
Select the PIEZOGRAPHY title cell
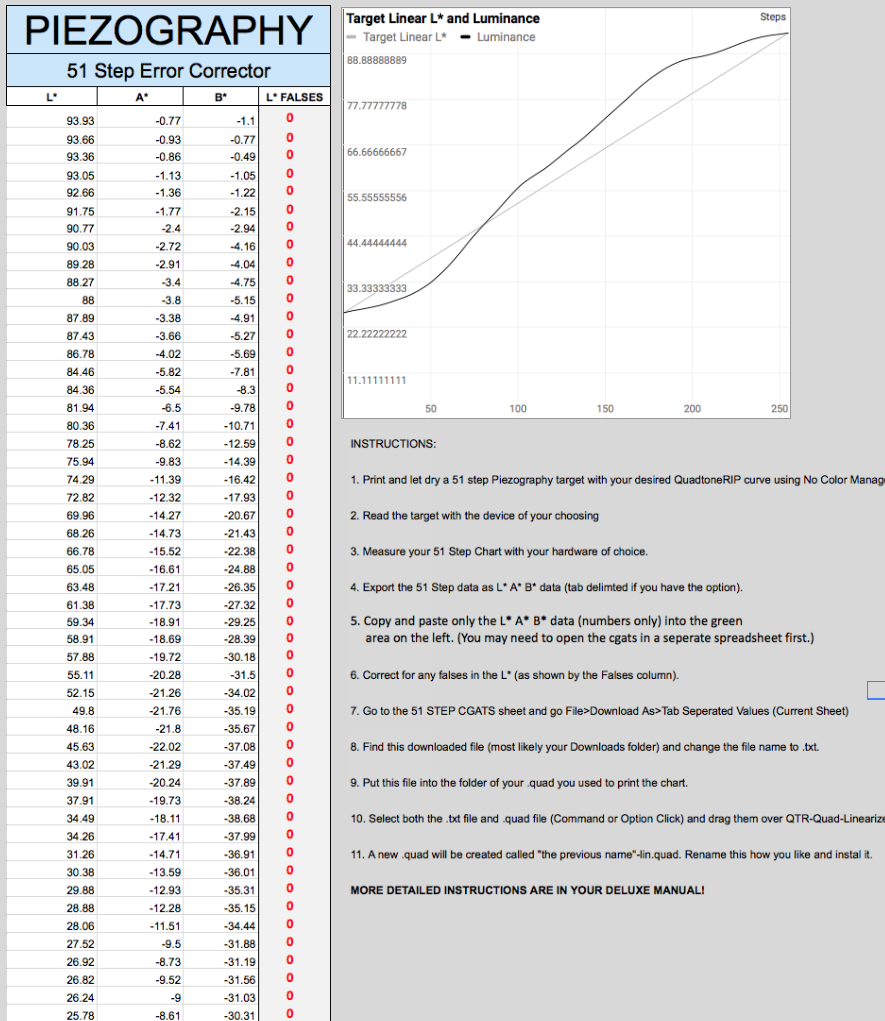click(x=169, y=30)
